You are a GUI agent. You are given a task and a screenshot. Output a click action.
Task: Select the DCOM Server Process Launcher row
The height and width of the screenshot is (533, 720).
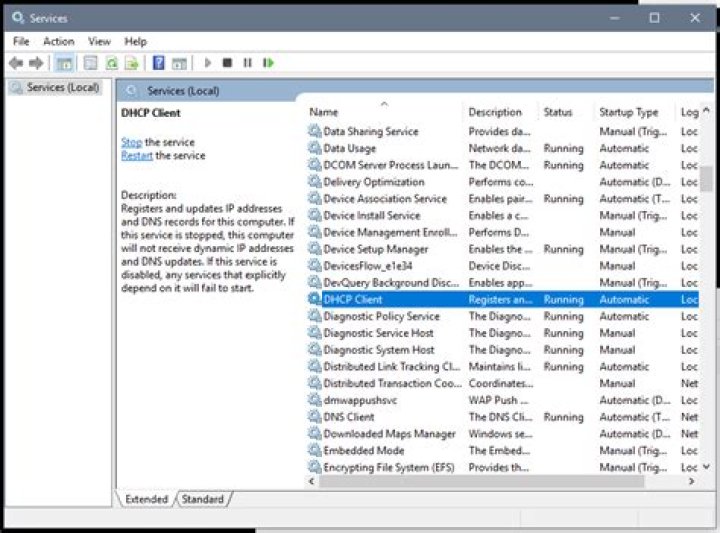(x=503, y=165)
